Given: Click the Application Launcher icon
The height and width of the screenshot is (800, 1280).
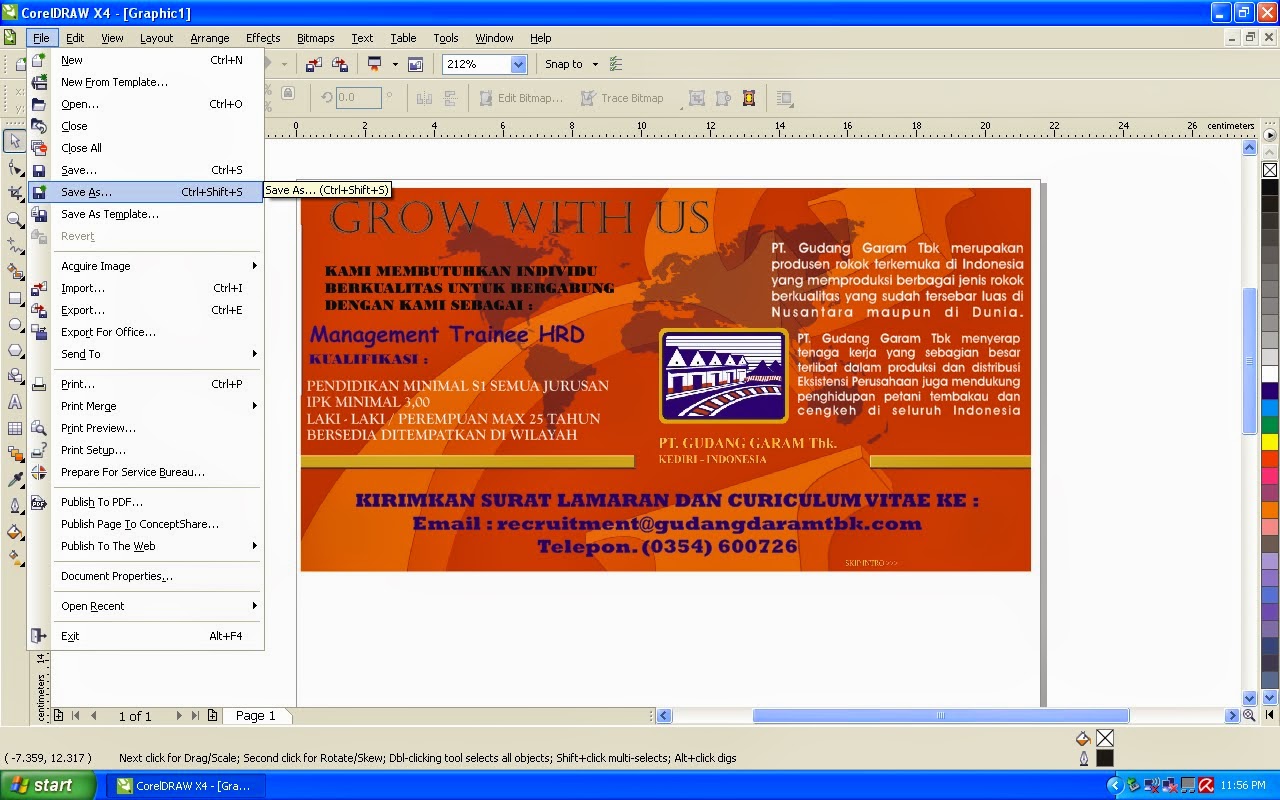Looking at the screenshot, I should point(375,64).
